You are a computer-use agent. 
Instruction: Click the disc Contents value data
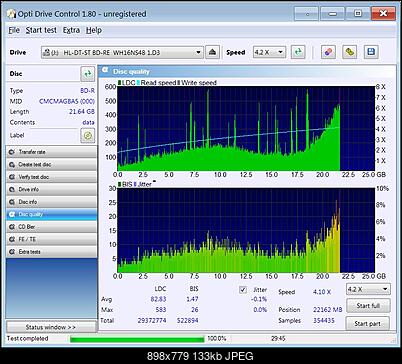88,122
